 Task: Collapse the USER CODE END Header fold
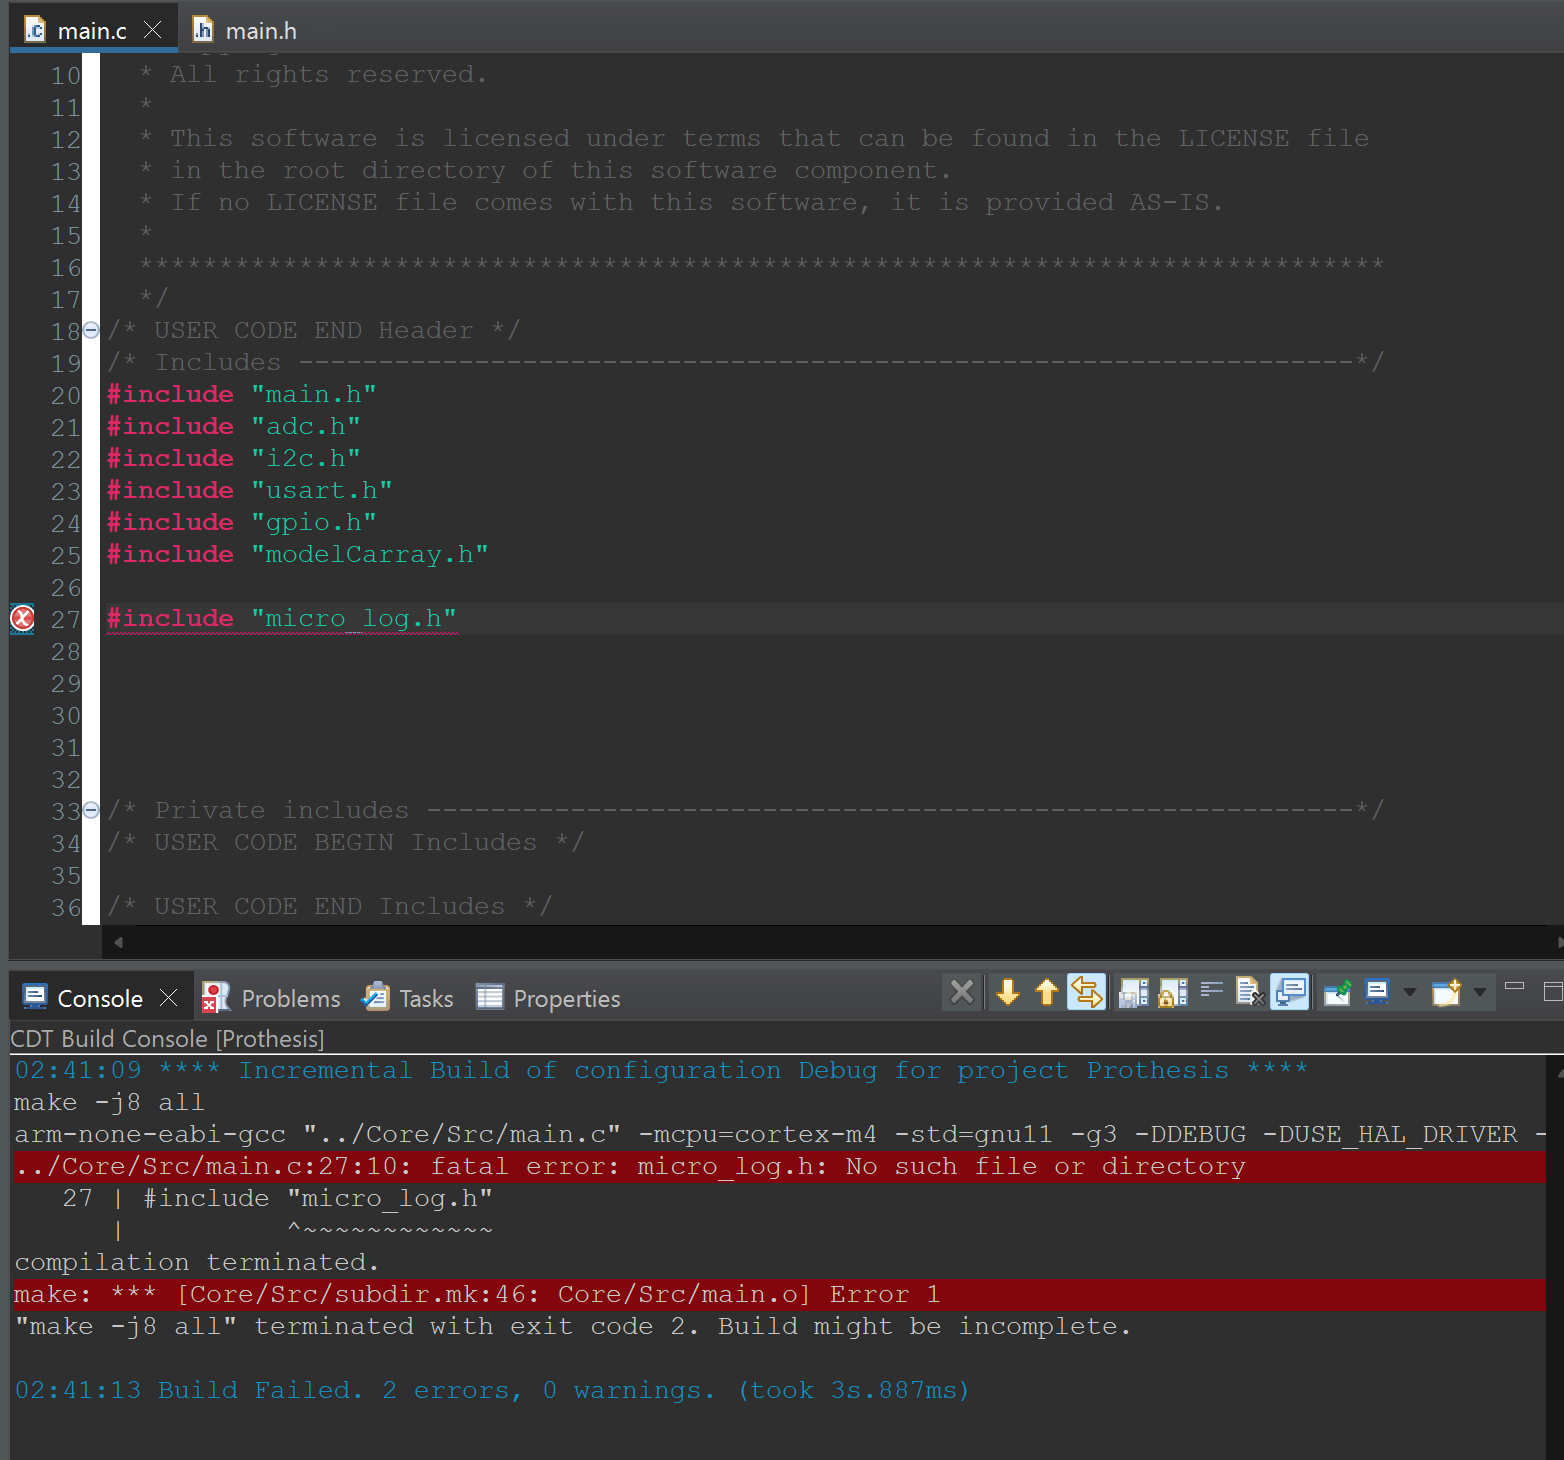tap(90, 329)
